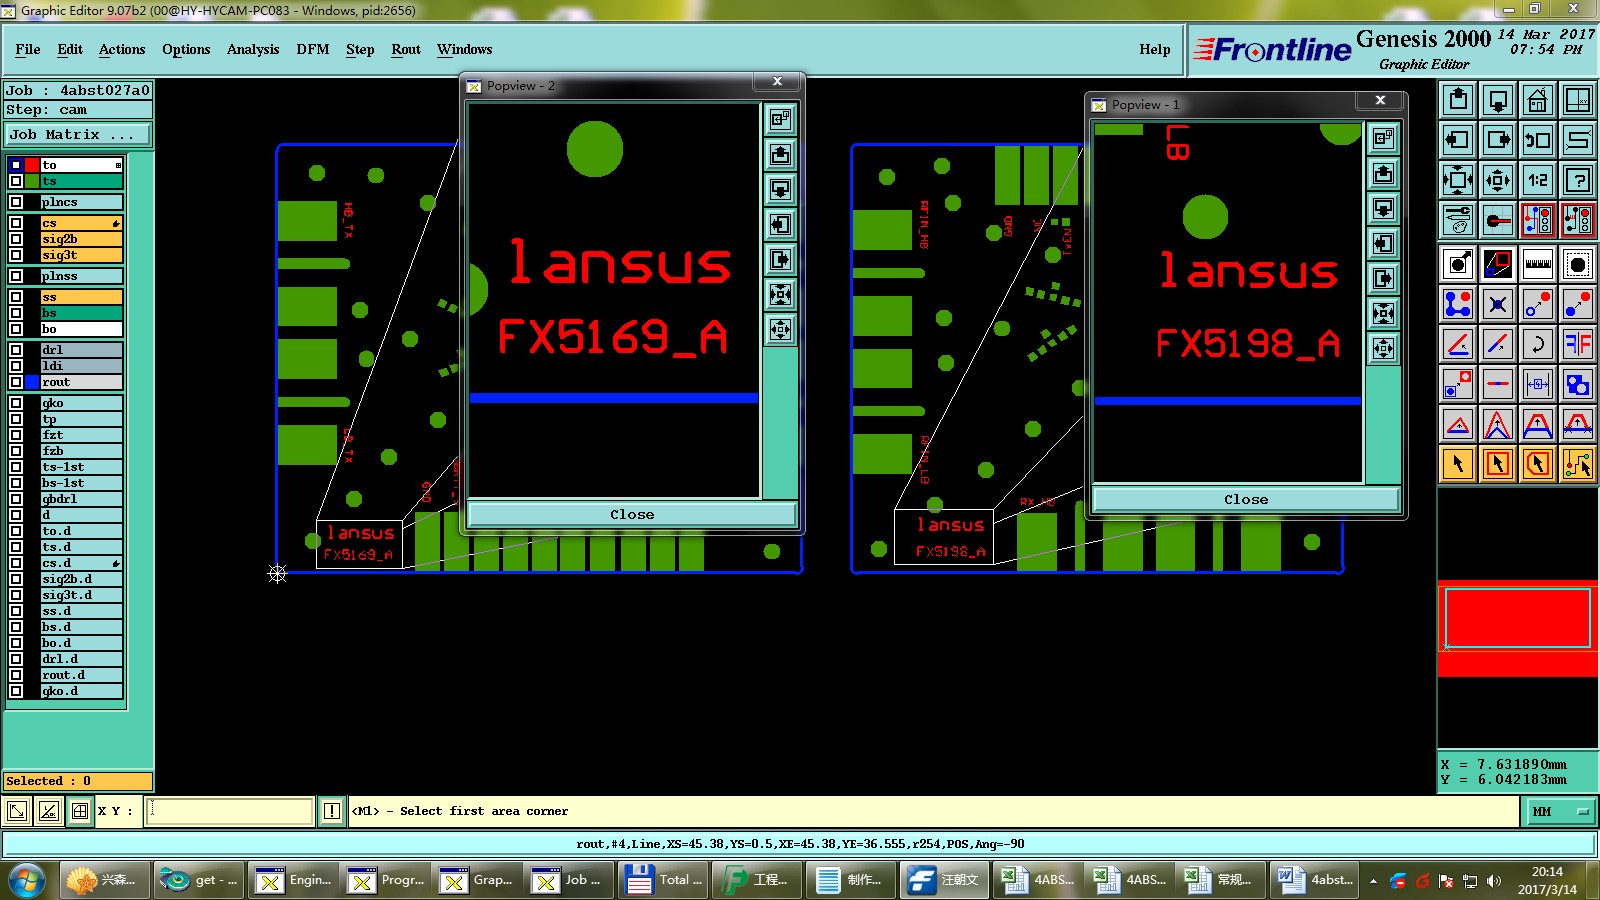Click the X Y coordinate input field

pyautogui.click(x=230, y=811)
